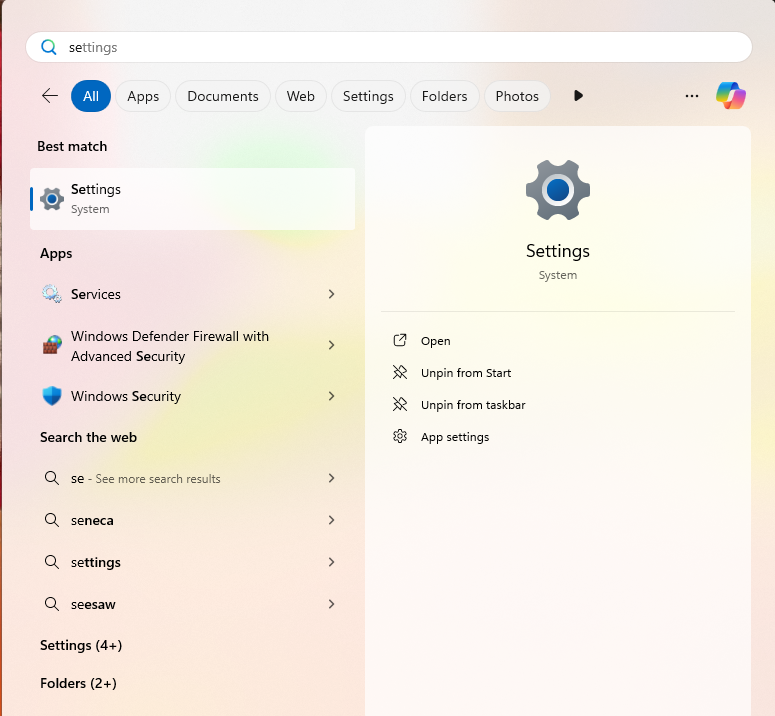The height and width of the screenshot is (716, 775).
Task: Open the three-dot more options menu
Action: coord(692,96)
